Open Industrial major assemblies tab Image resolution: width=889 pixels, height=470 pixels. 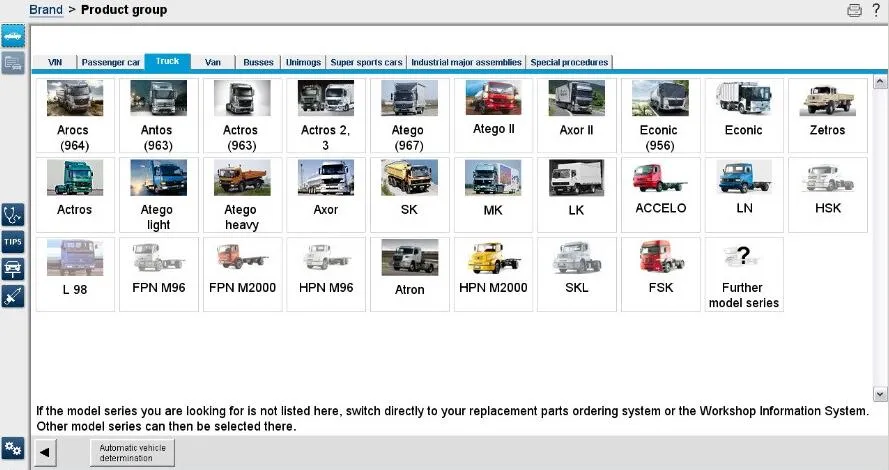(466, 62)
